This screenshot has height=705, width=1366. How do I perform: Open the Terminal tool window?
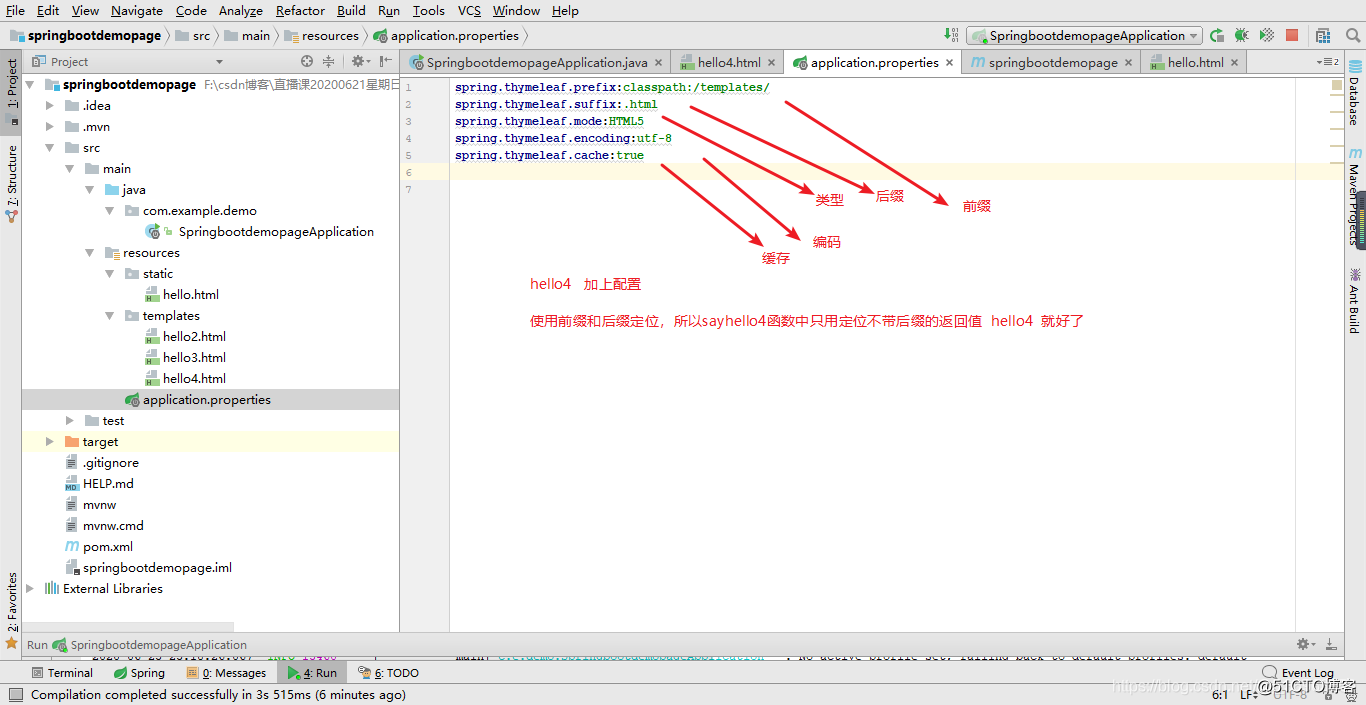62,673
